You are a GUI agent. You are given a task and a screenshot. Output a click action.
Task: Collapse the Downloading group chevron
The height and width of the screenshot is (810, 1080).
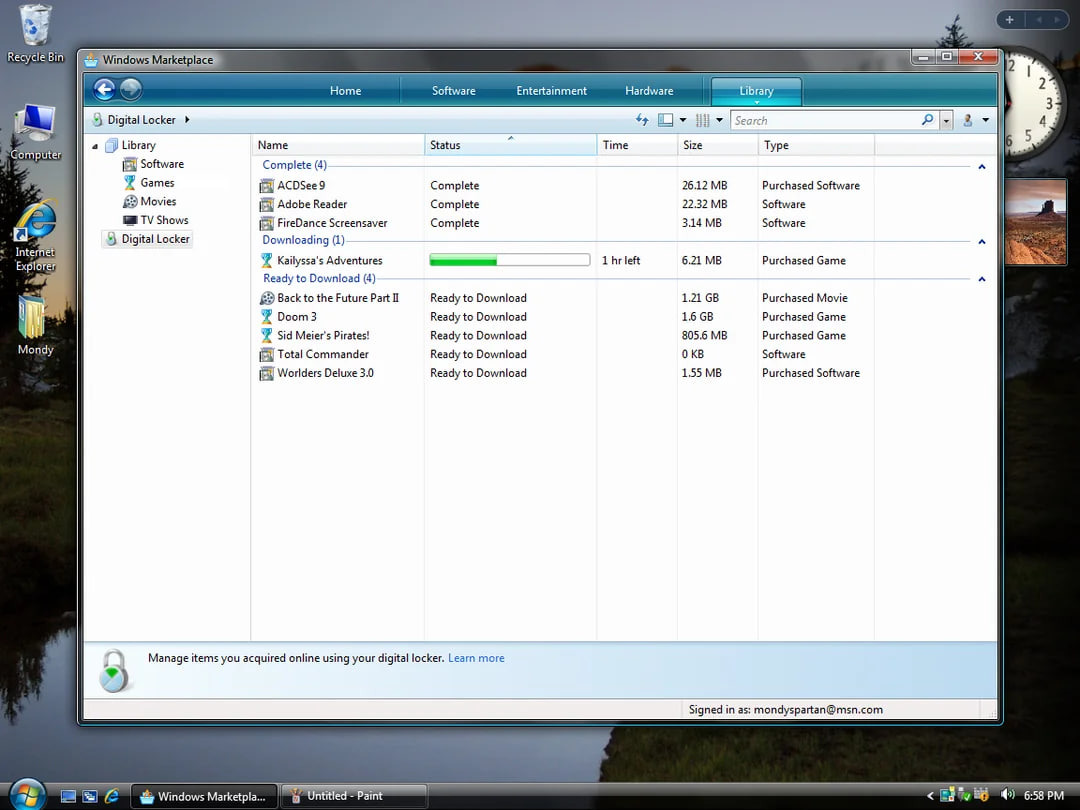coord(981,241)
